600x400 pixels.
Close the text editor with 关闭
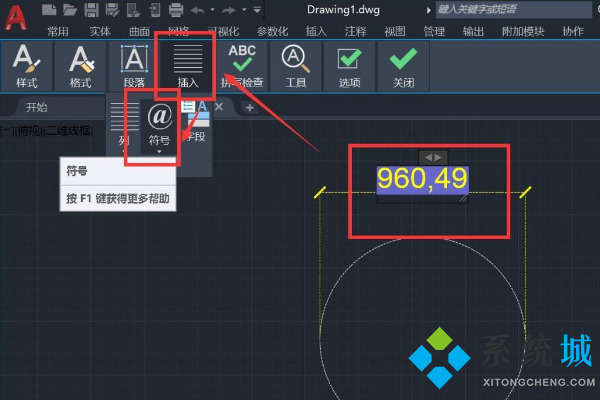tap(404, 67)
